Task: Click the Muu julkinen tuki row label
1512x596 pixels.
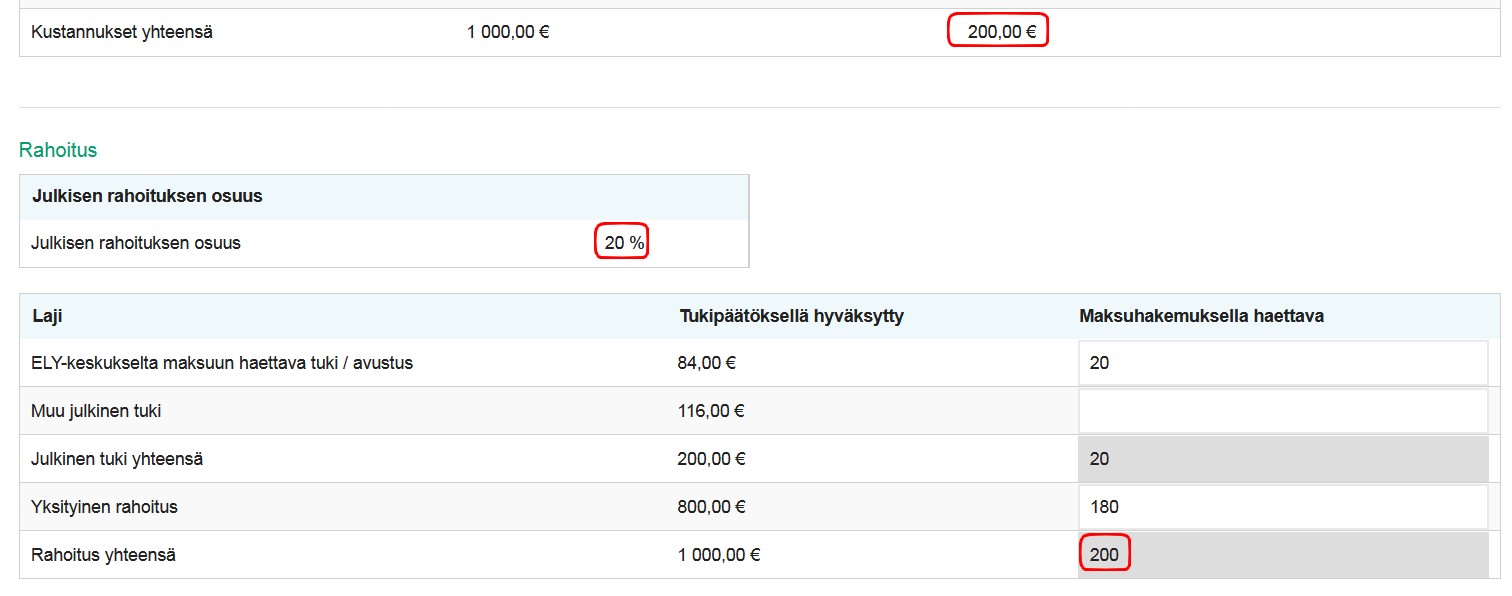Action: 96,411
